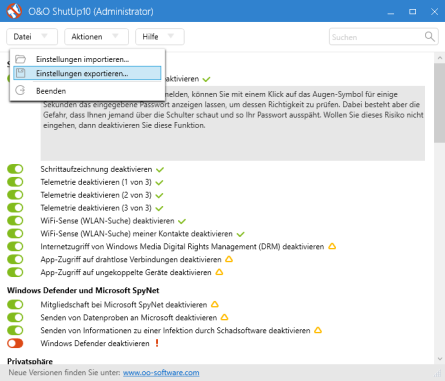Click the App-Zugriff auf ungekoppelte Geräte label
This screenshot has width=445, height=381.
(x=126, y=272)
